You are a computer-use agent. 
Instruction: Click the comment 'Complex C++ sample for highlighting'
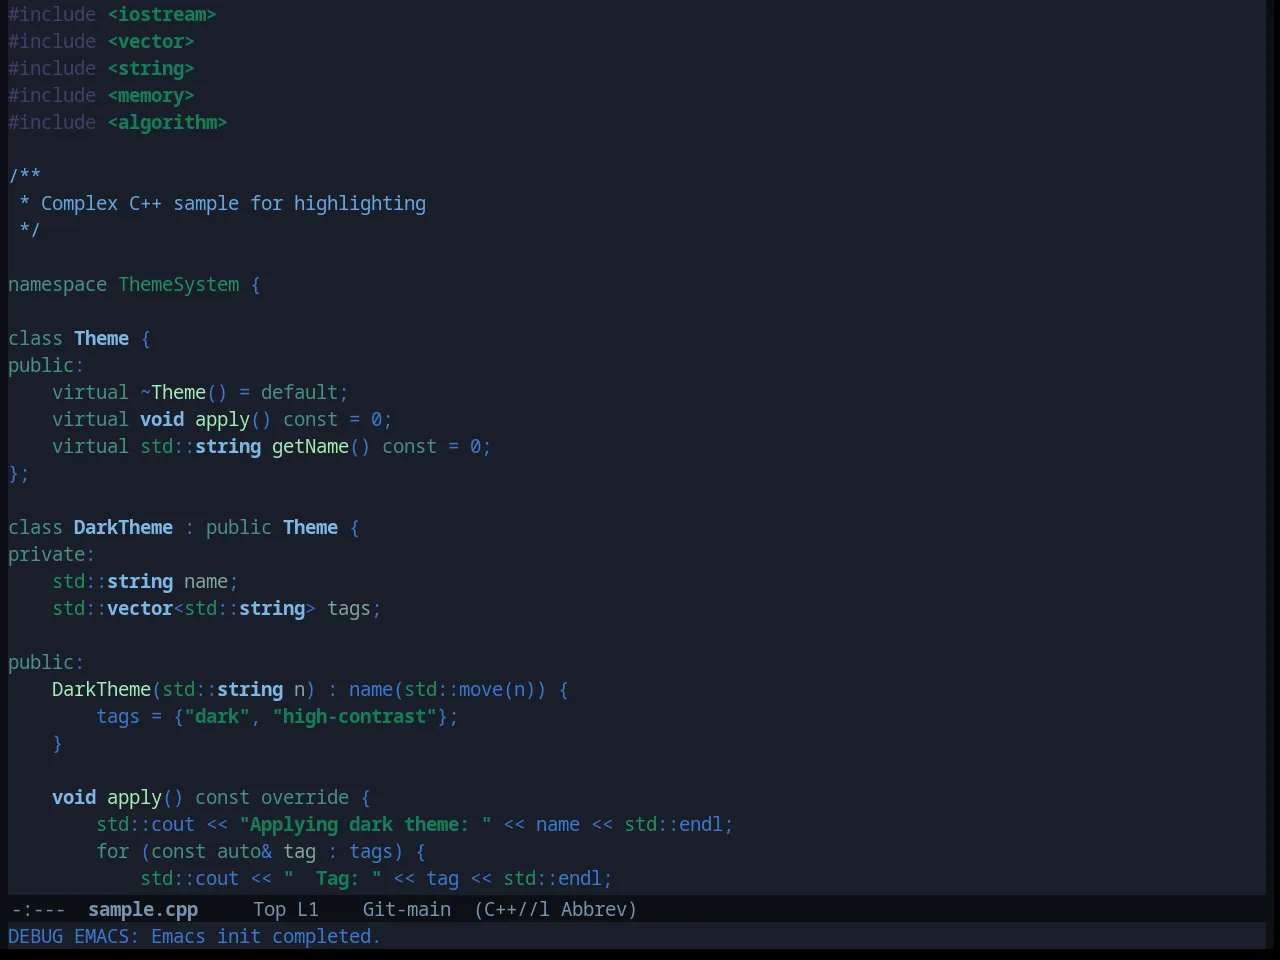[233, 203]
